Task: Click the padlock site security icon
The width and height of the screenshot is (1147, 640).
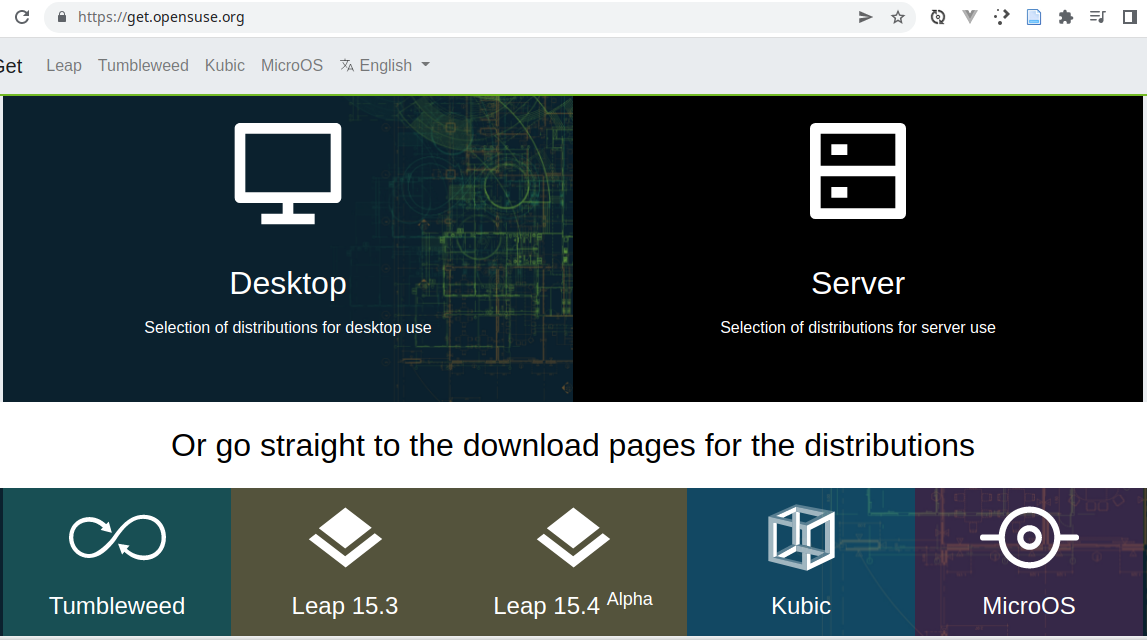Action: click(x=61, y=17)
